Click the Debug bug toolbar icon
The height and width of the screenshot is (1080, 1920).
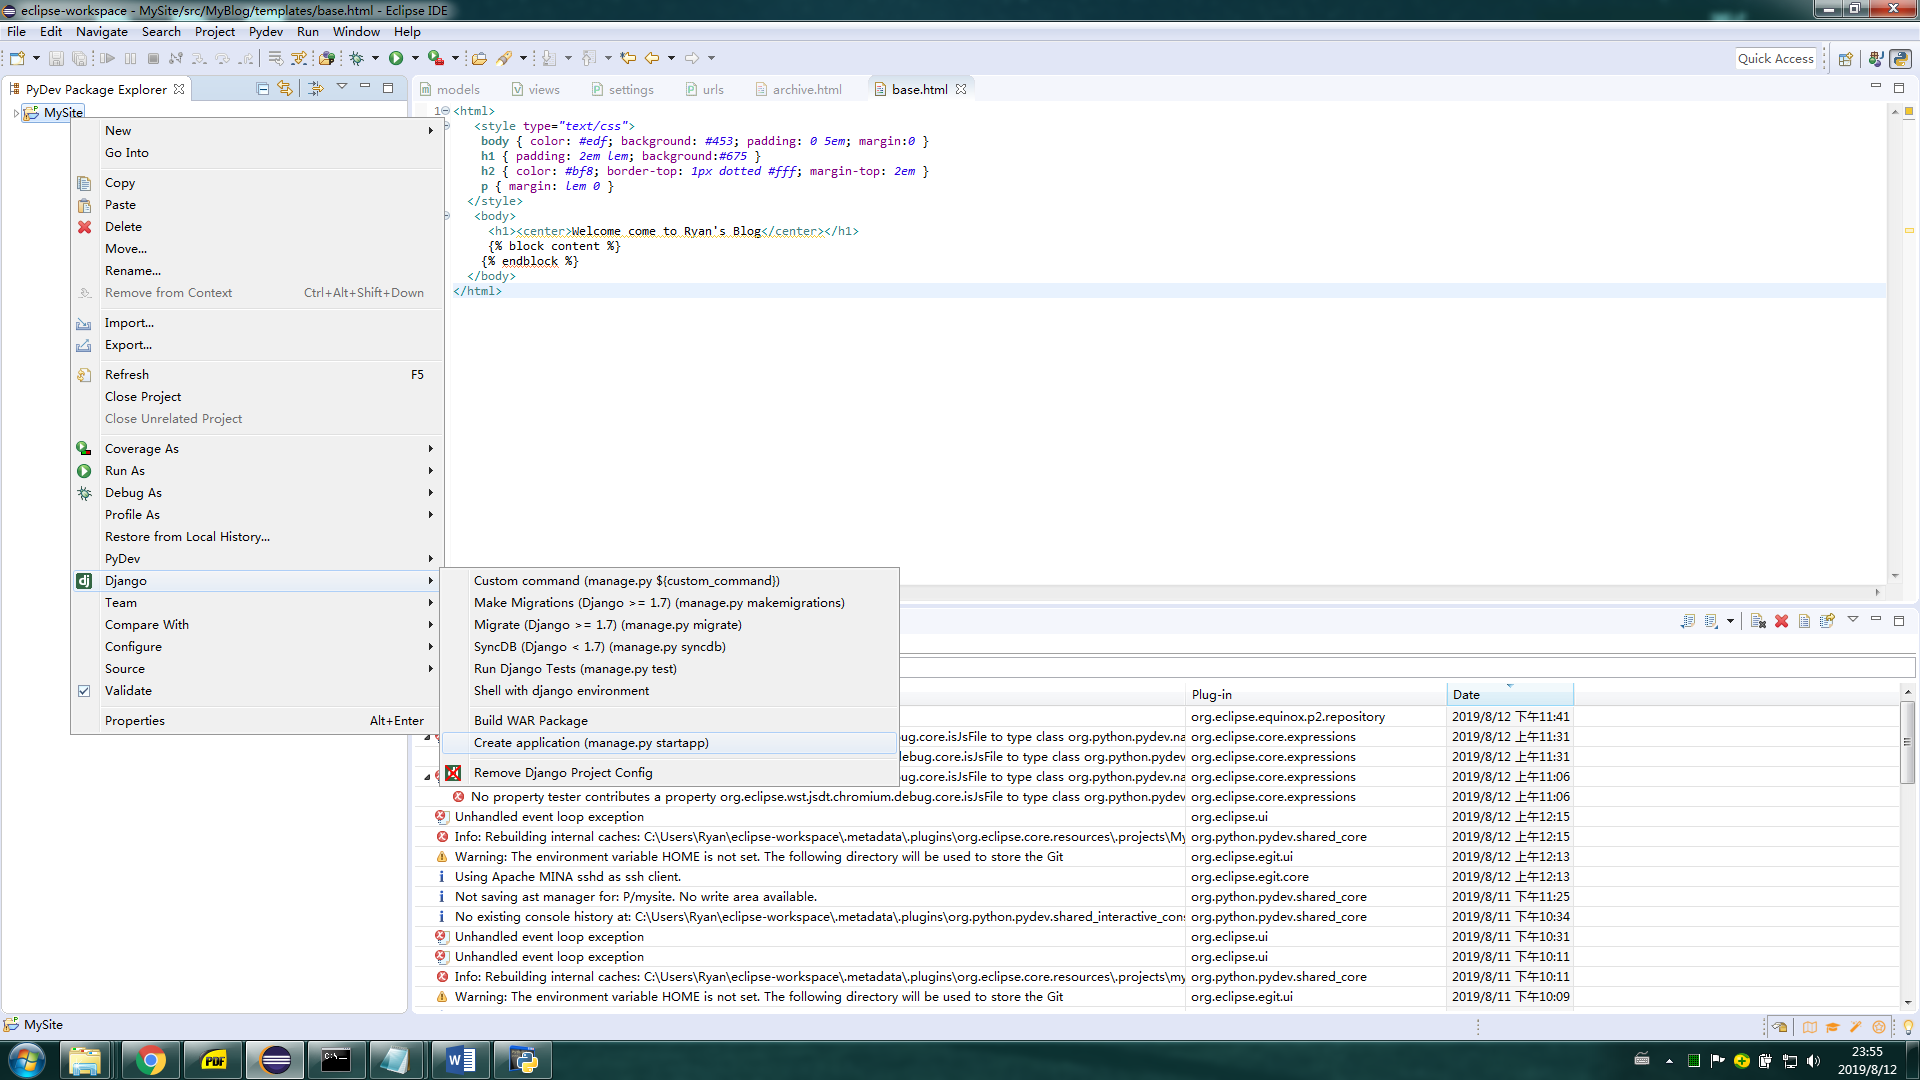[357, 58]
